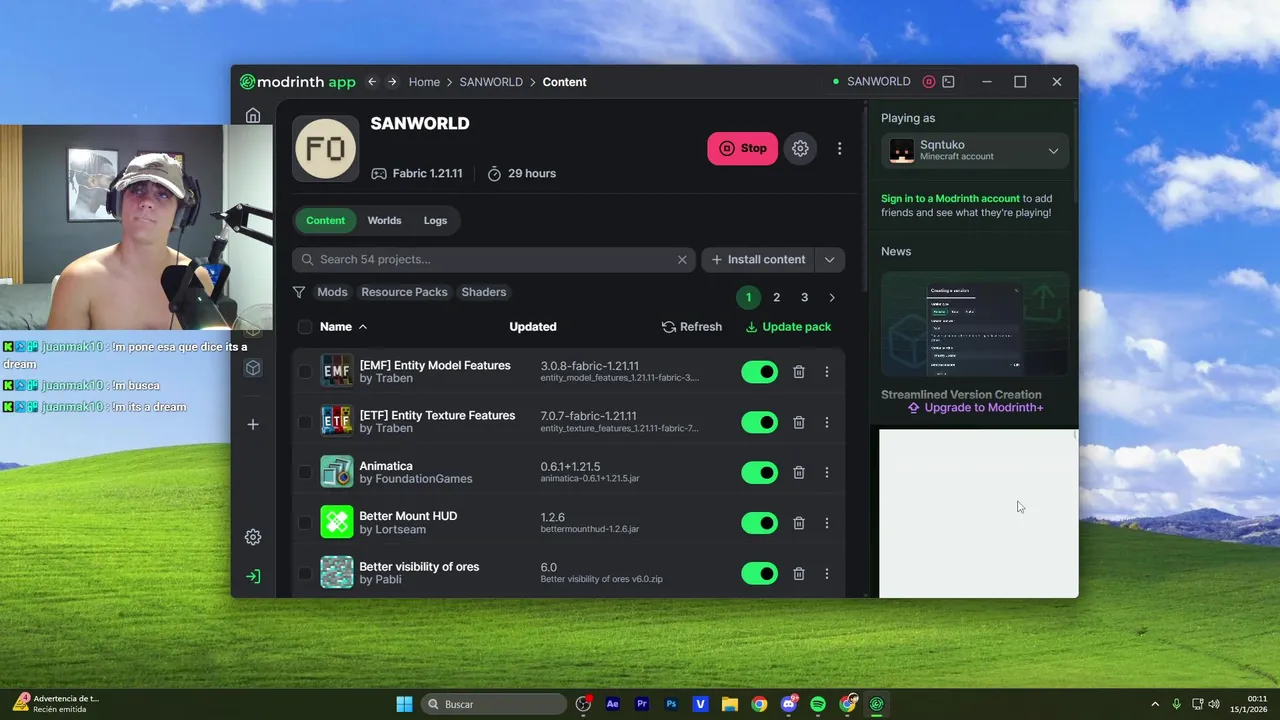Go to next page with chevron
The height and width of the screenshot is (720, 1280).
coord(832,298)
